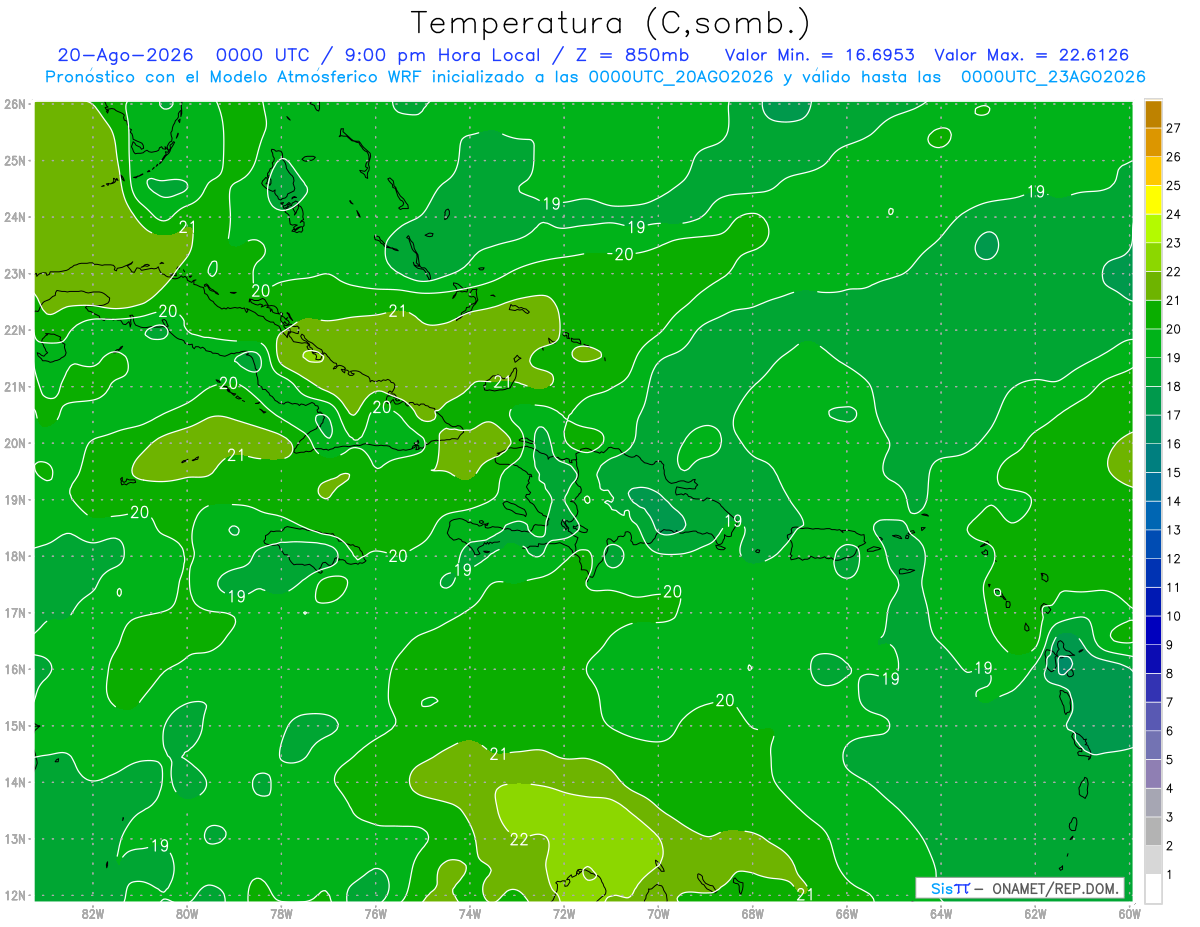Click the "13N" latitude axis label
This screenshot has height=927, width=1200.
(15, 838)
